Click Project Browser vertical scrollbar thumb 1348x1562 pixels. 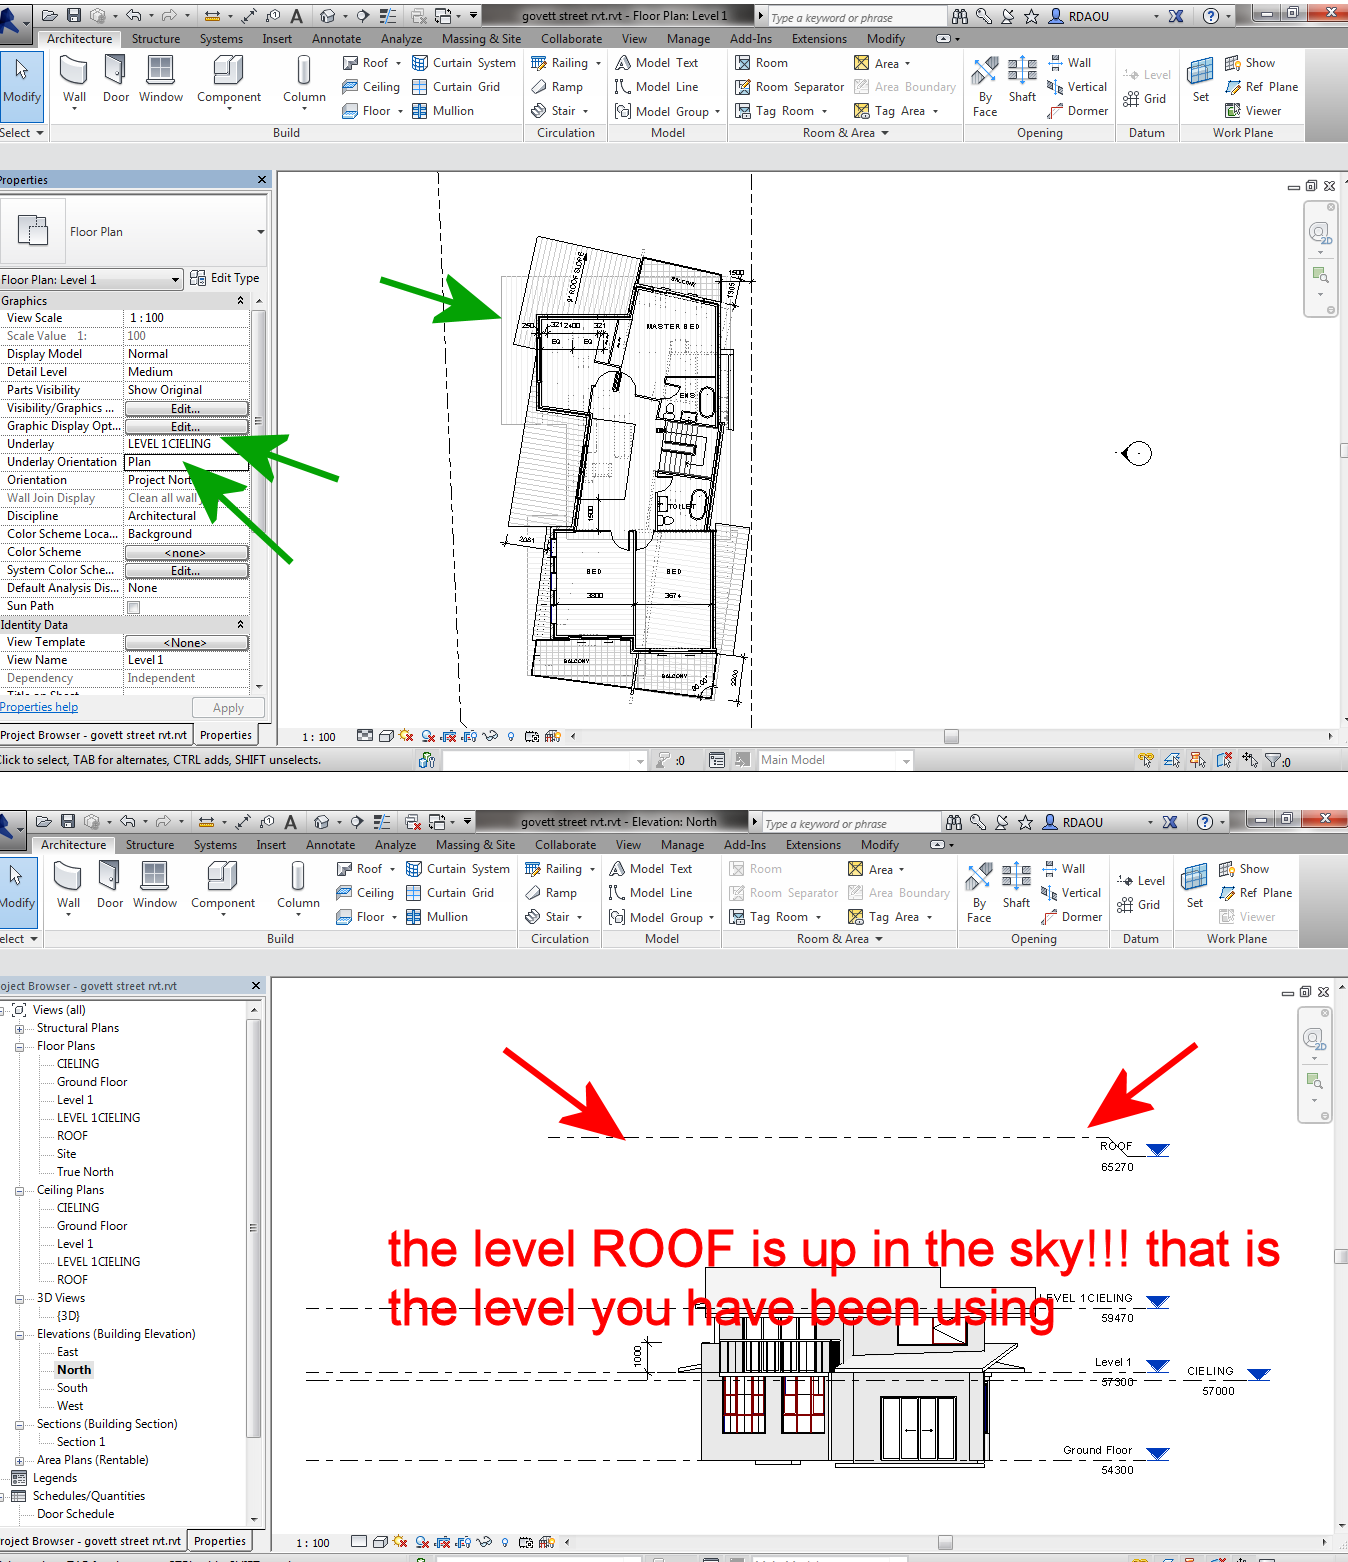pyautogui.click(x=253, y=1228)
